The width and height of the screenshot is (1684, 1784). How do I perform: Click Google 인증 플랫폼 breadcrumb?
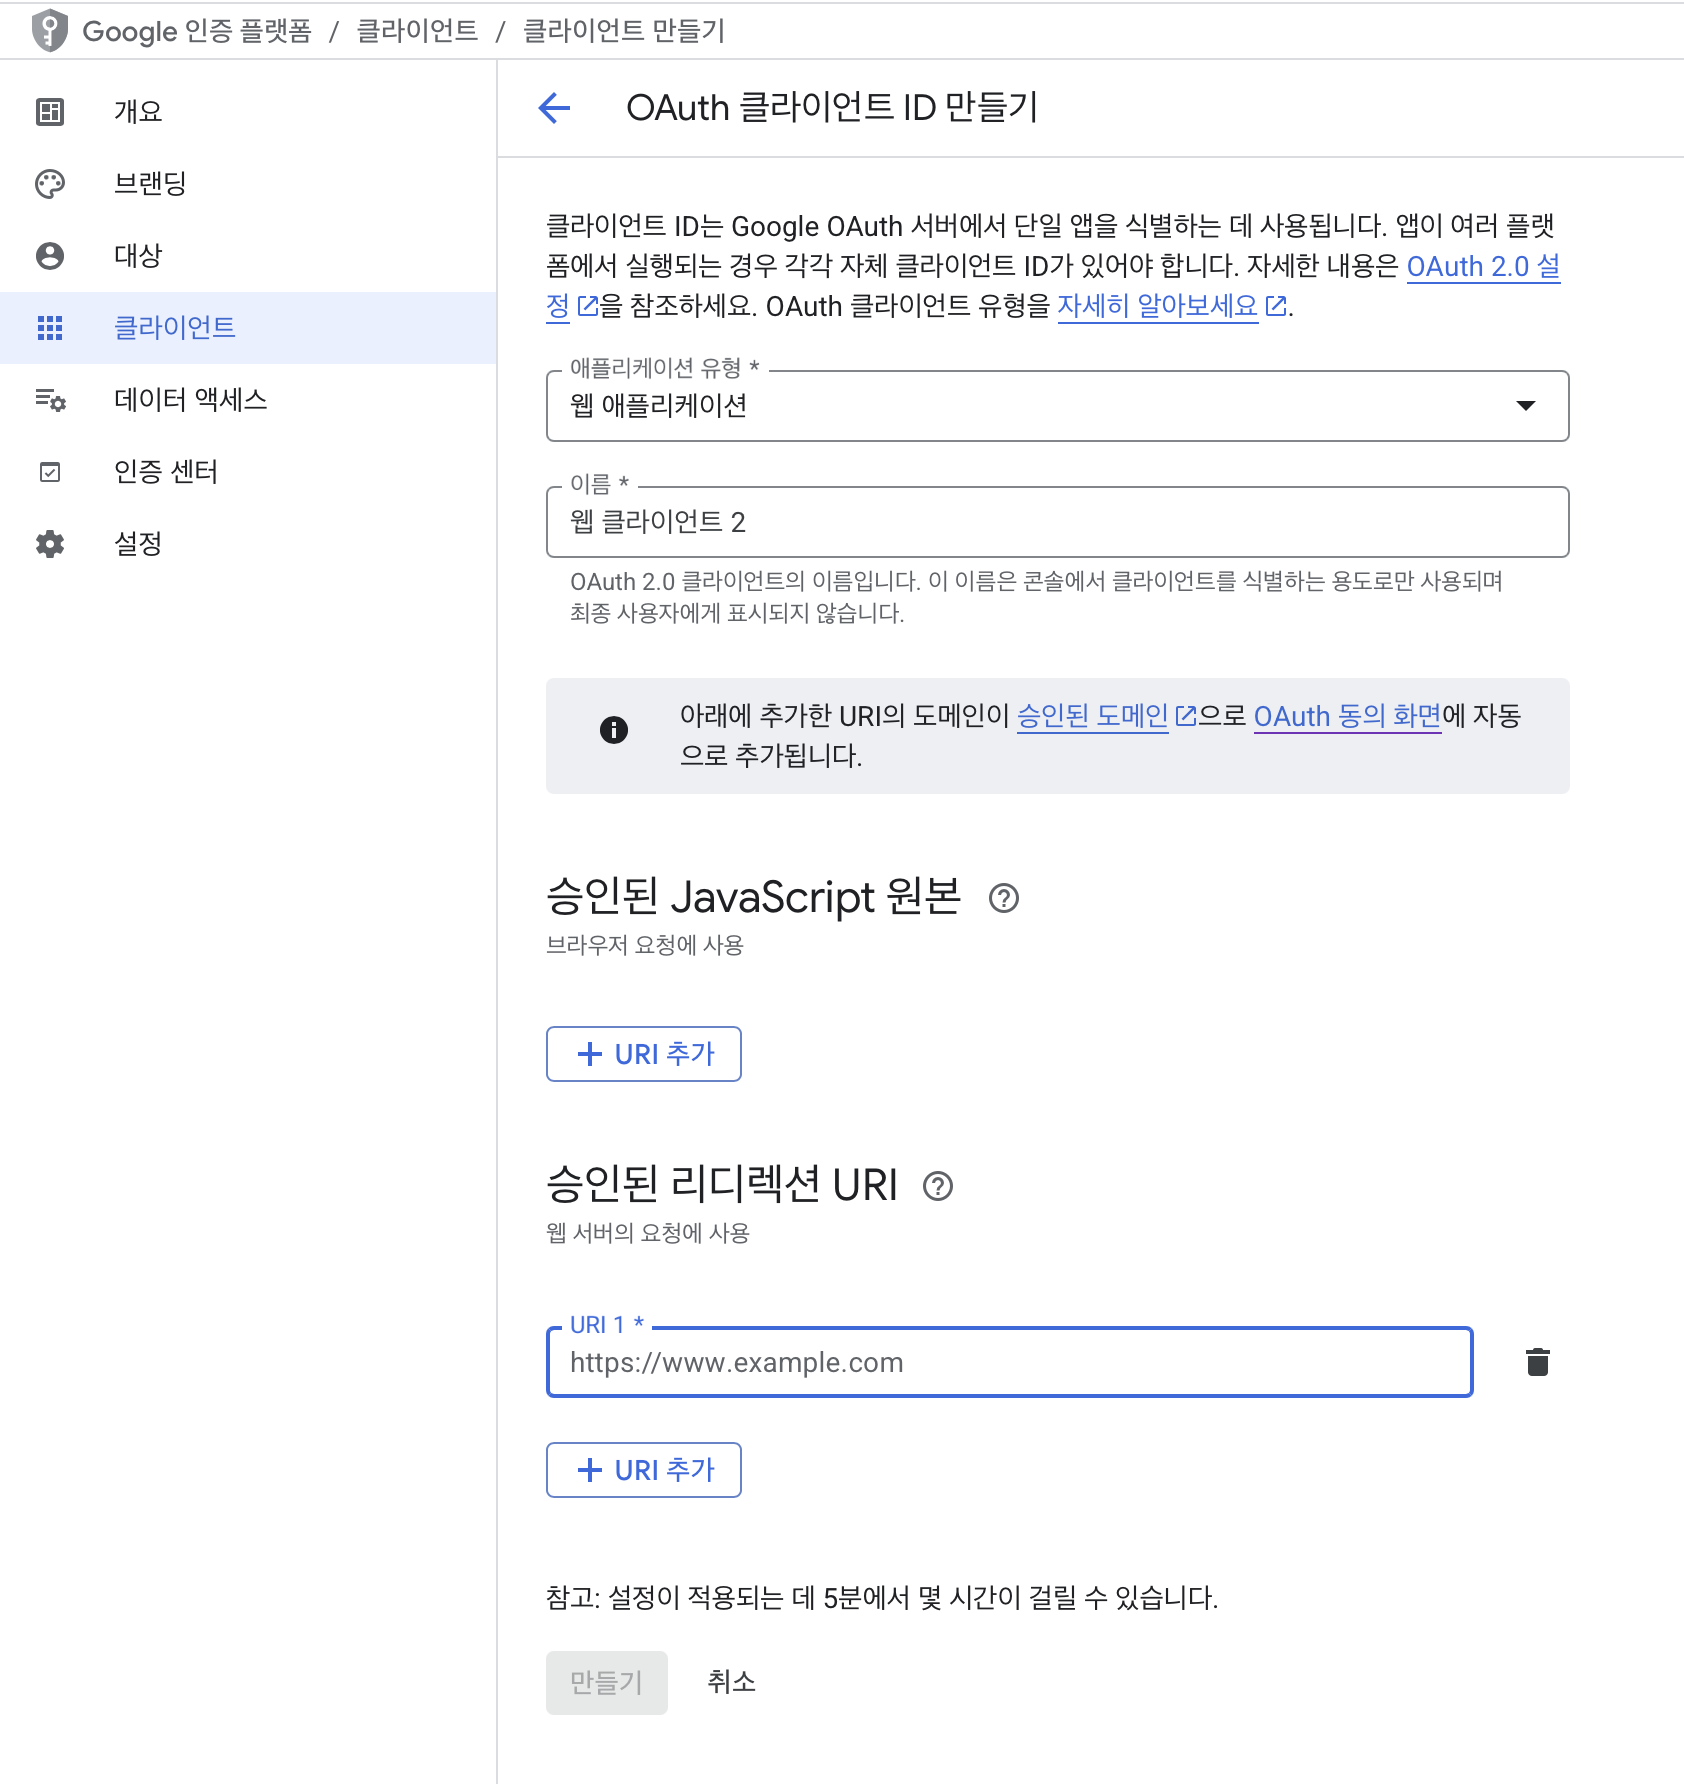(x=197, y=31)
